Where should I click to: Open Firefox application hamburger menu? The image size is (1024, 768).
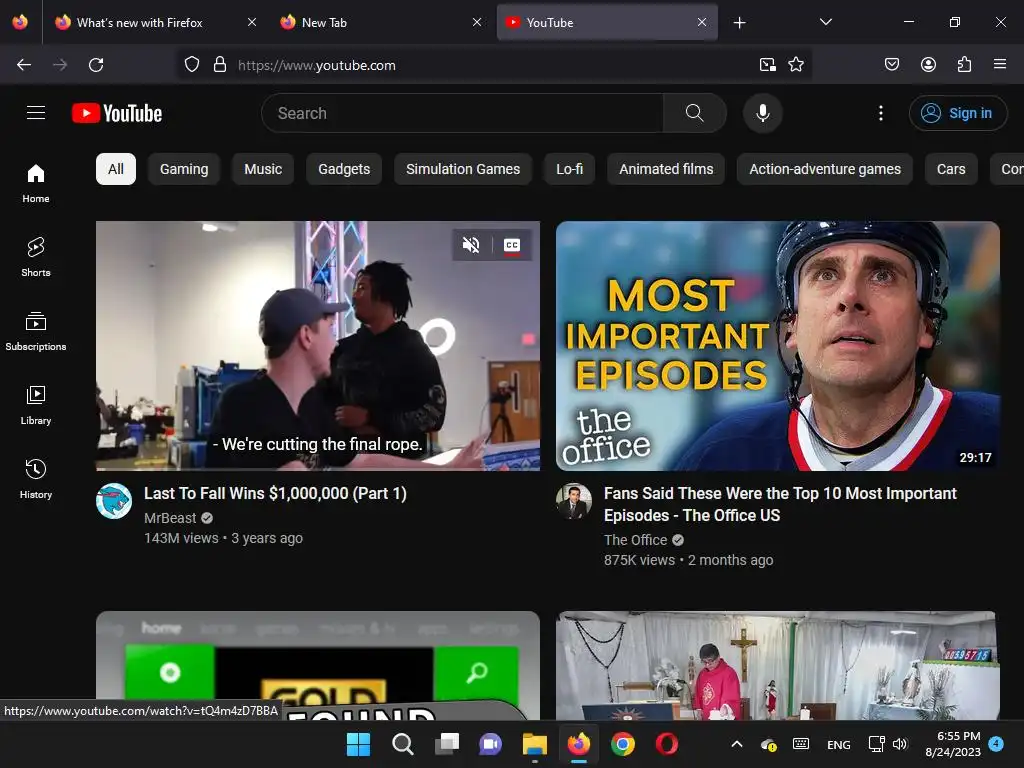point(999,65)
